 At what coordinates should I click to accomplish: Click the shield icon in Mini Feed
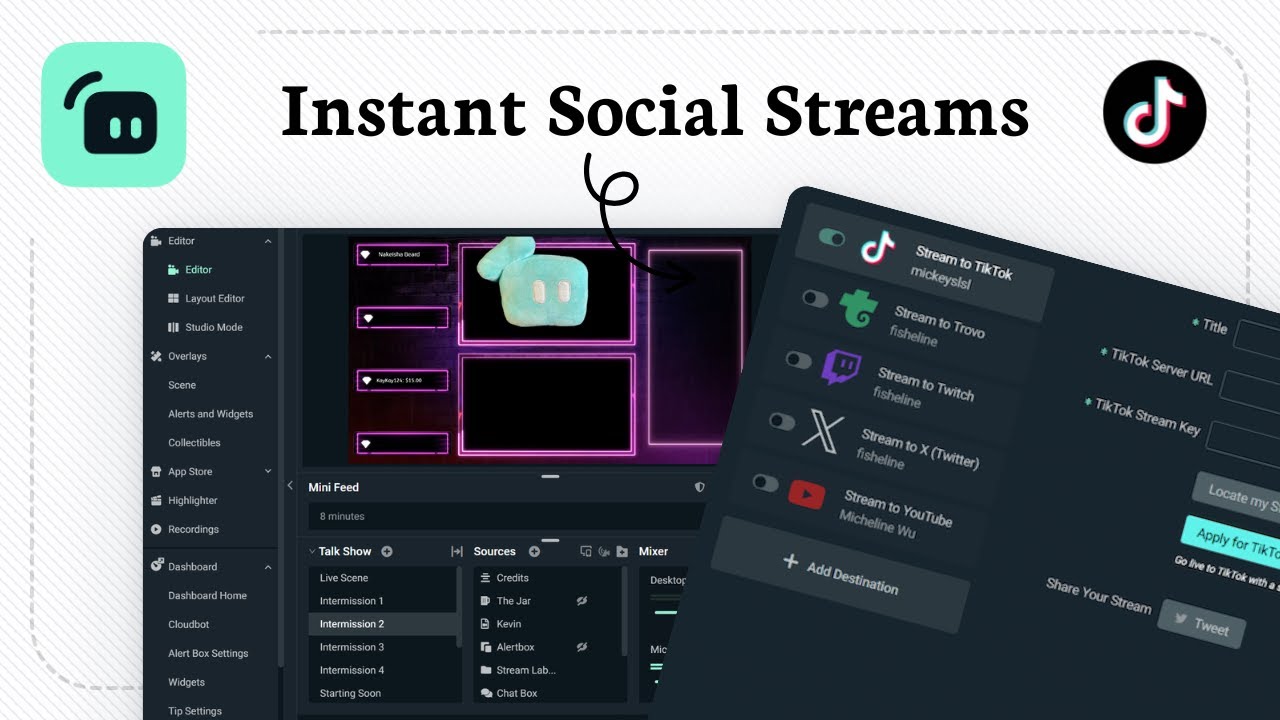[x=699, y=487]
